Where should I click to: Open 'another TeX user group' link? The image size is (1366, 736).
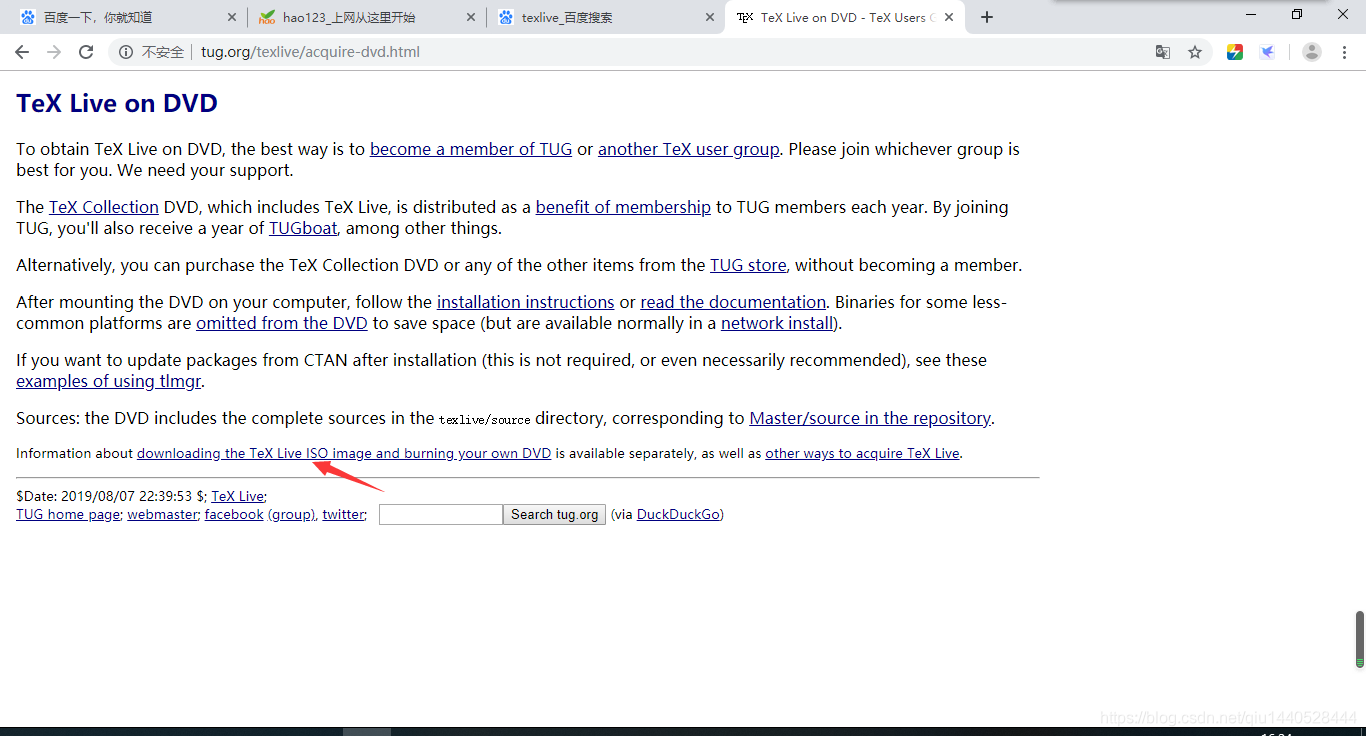click(688, 149)
